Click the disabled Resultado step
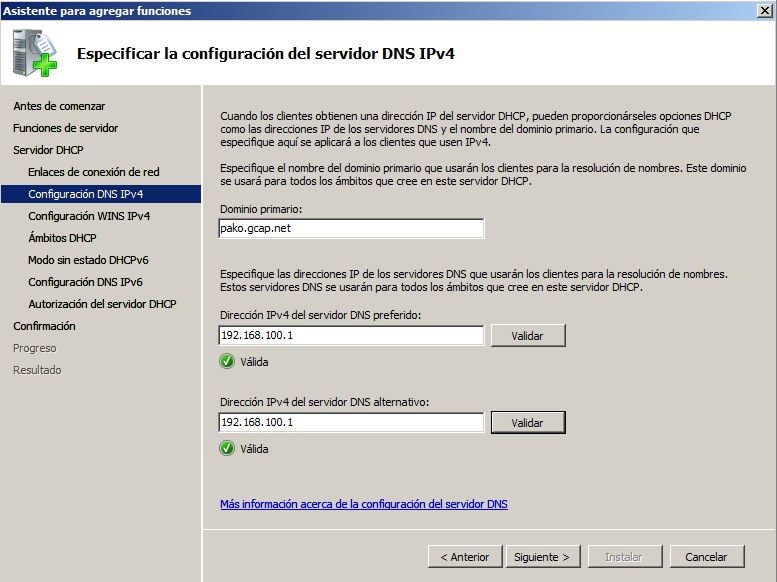This screenshot has width=777, height=582. coord(37,370)
